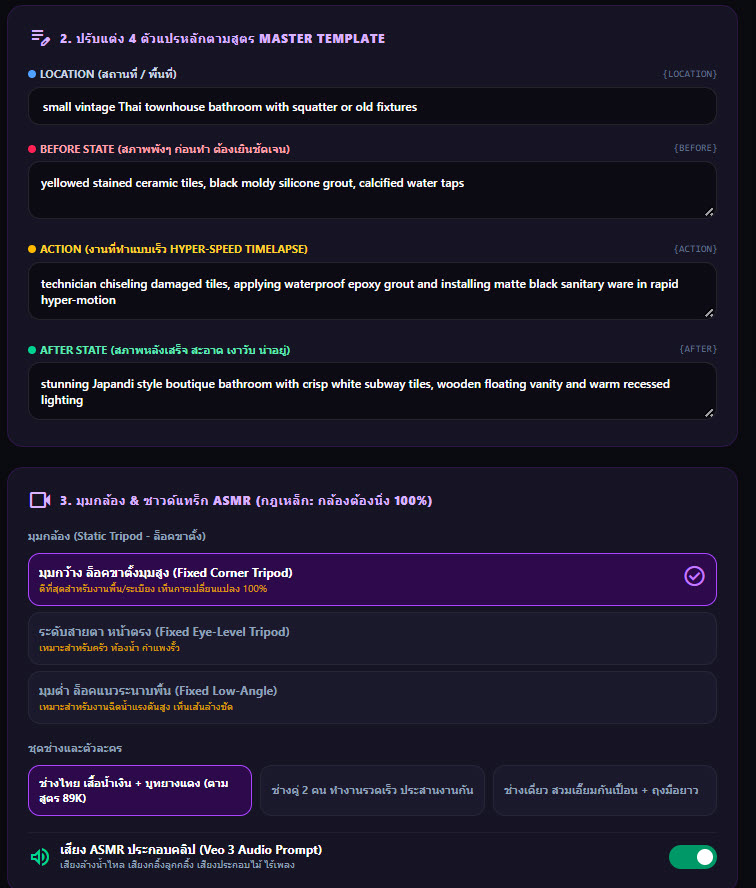The image size is (756, 888).
Task: Select the solo technician with apron and gloves
Action: pos(605,791)
